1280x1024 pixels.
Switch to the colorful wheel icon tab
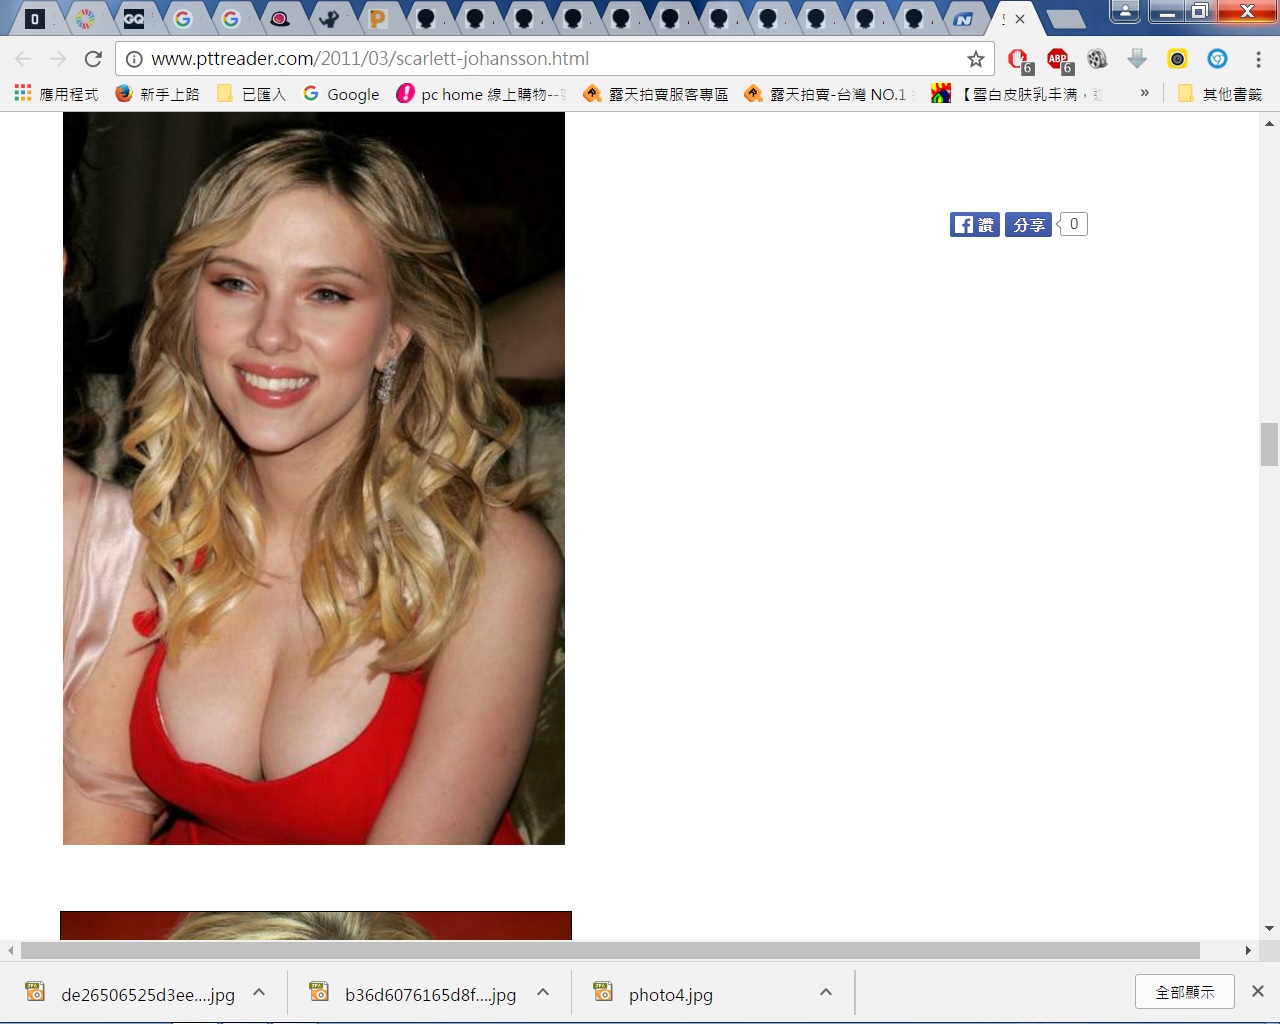[86, 19]
